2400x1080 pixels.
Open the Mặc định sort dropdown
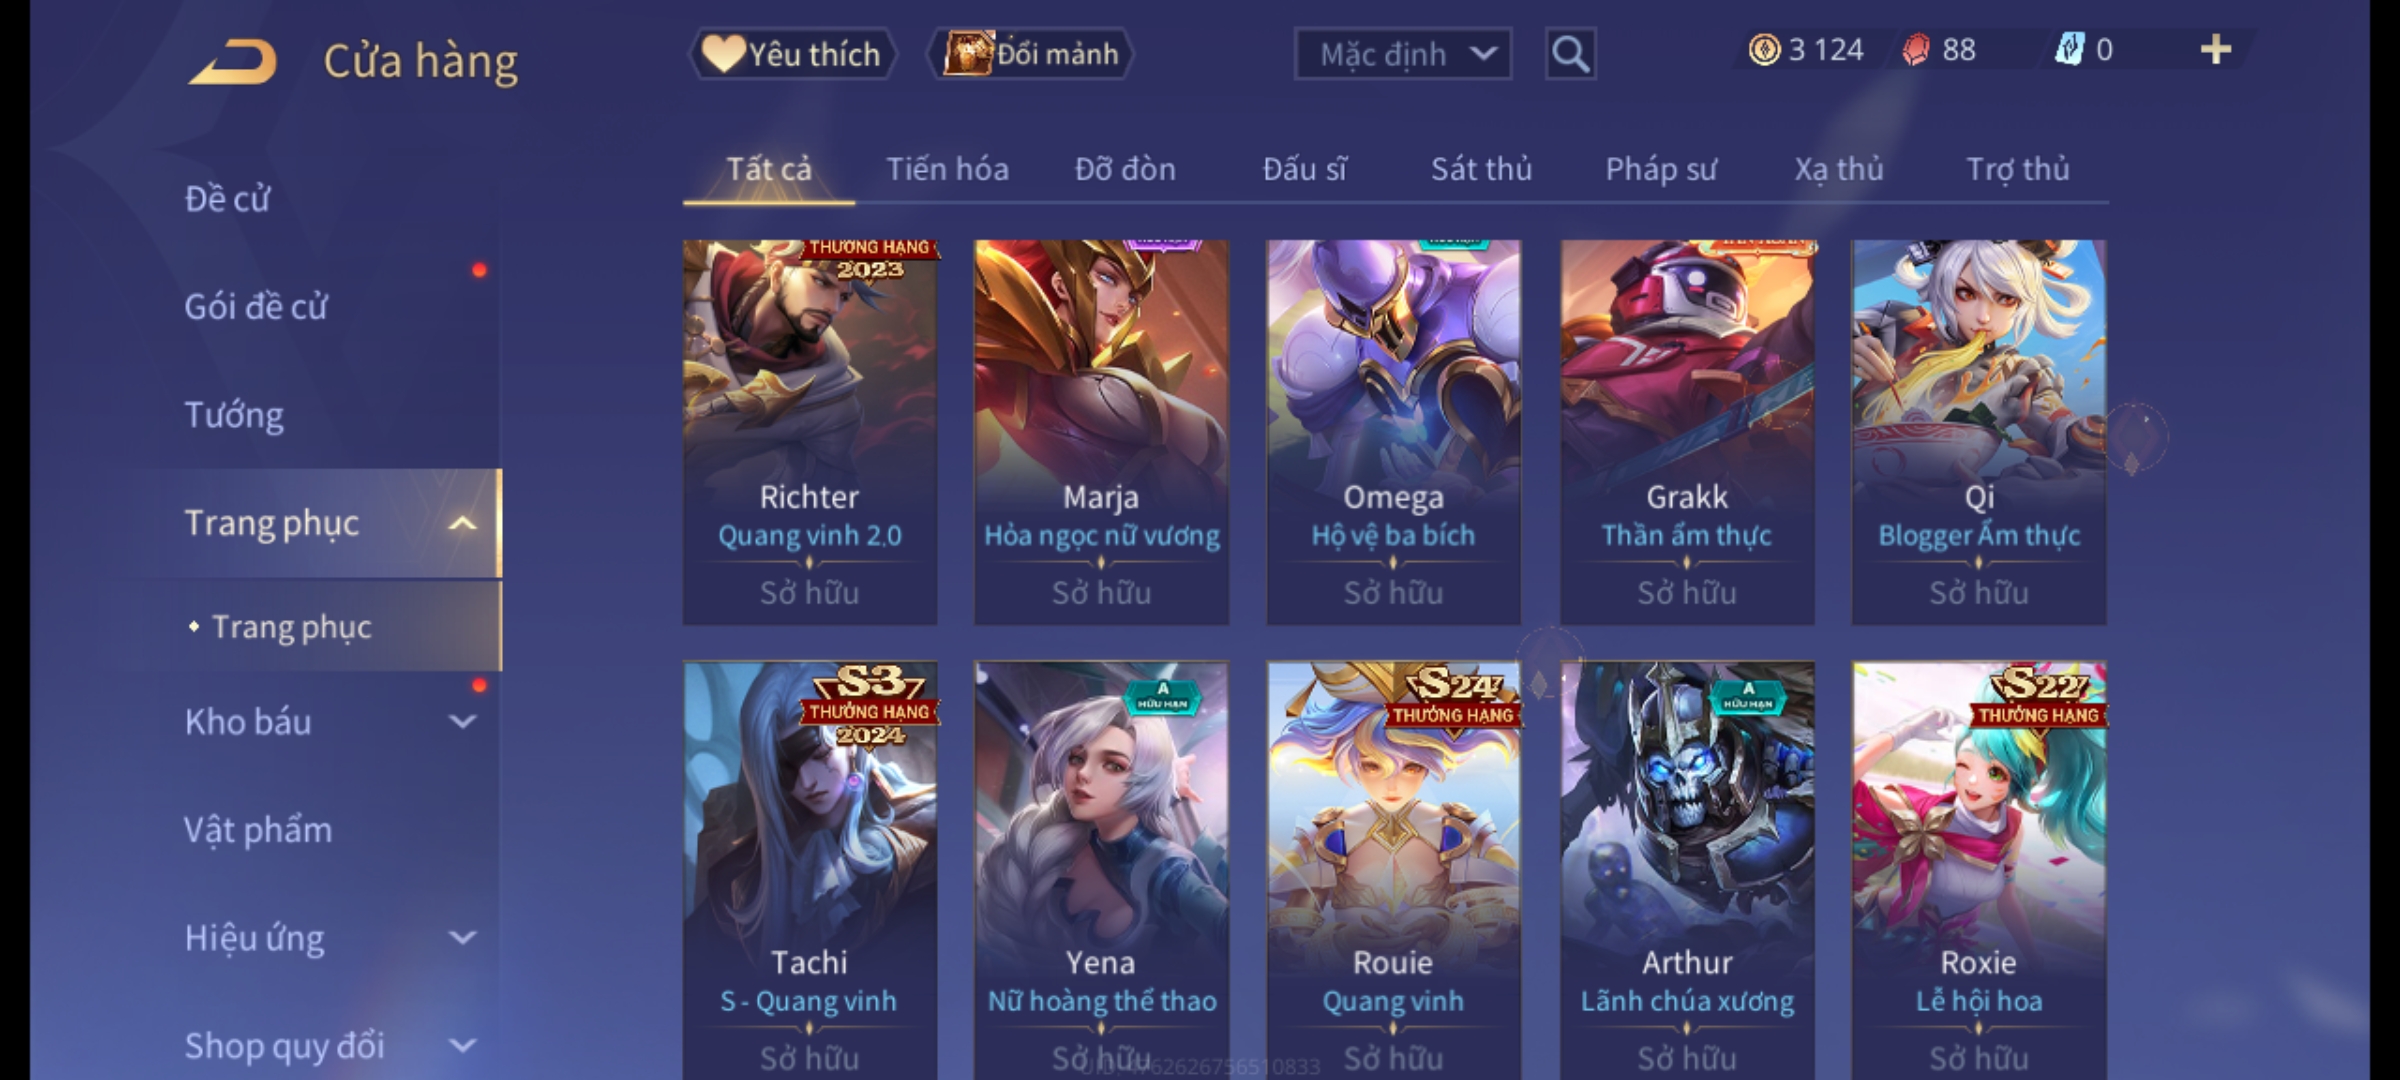pyautogui.click(x=1402, y=54)
